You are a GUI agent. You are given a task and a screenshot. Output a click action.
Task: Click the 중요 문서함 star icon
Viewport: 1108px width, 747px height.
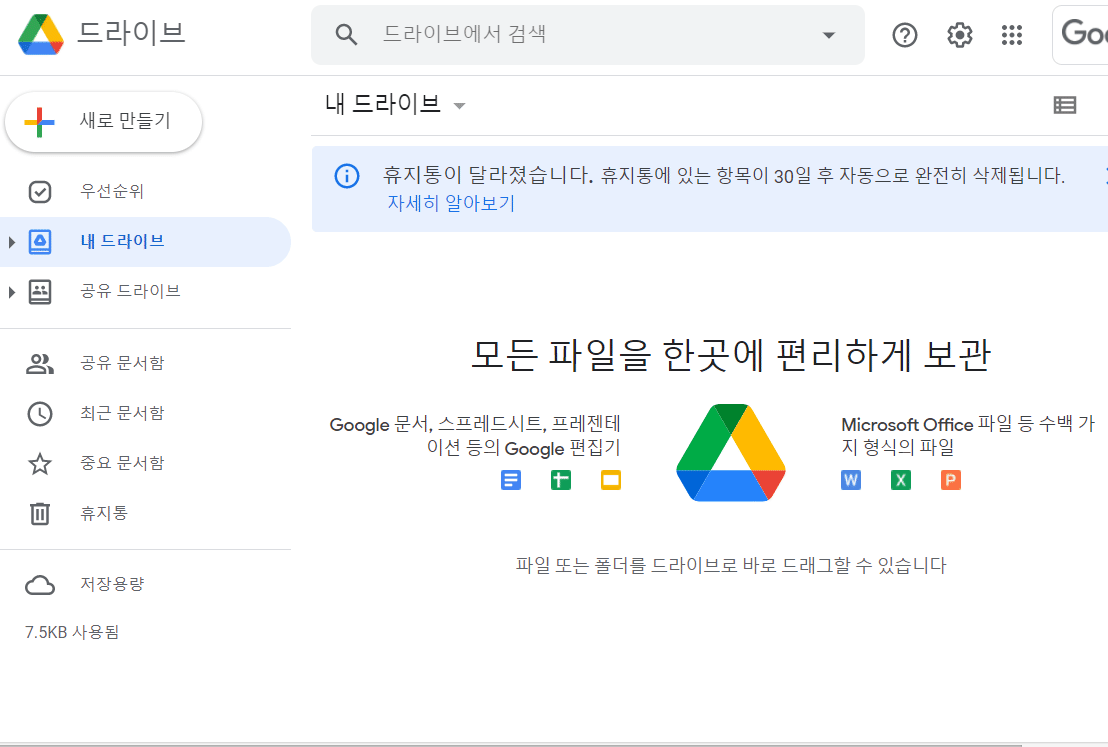click(x=40, y=464)
